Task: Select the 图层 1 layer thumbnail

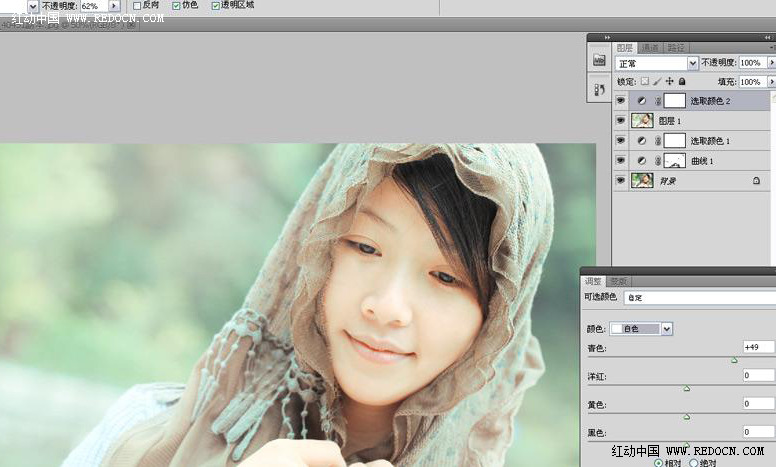Action: tap(642, 121)
